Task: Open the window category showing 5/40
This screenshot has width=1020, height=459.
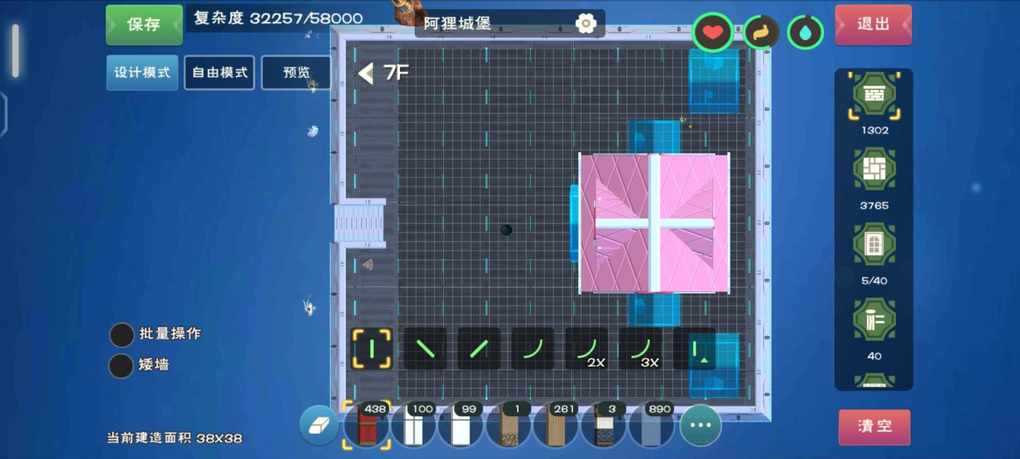Action: tap(874, 244)
